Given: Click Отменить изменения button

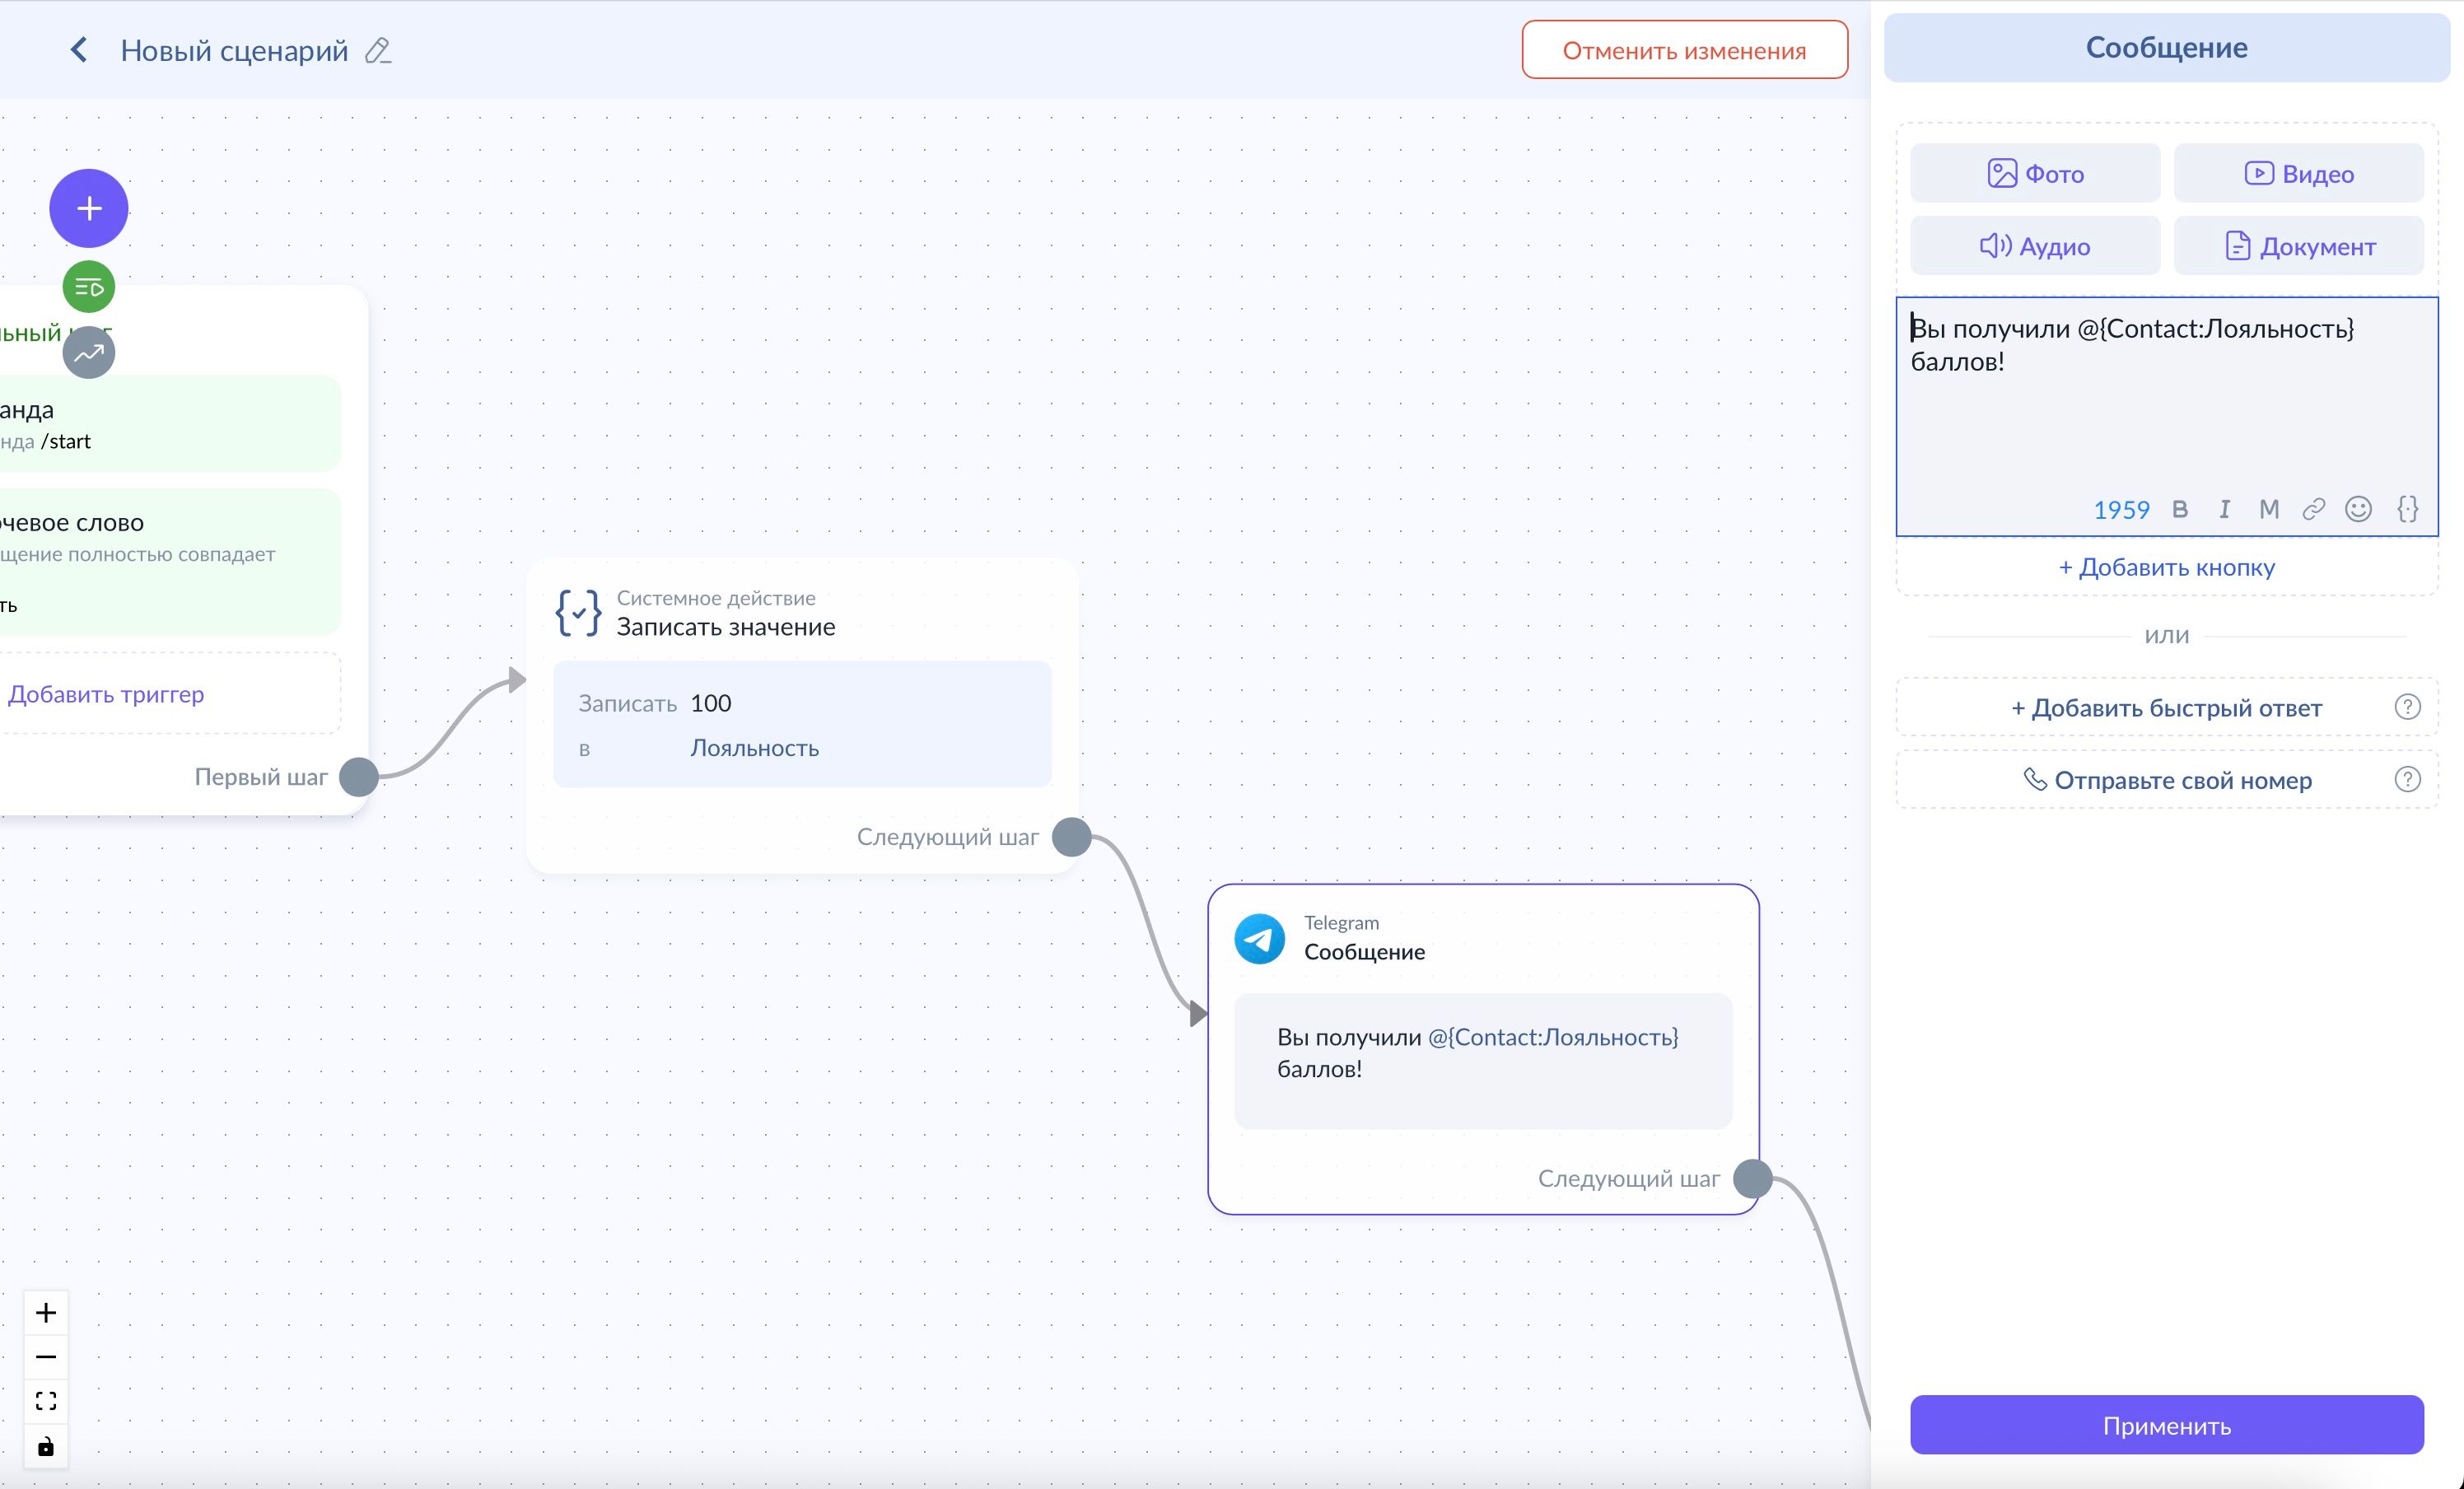Looking at the screenshot, I should pos(1684,50).
